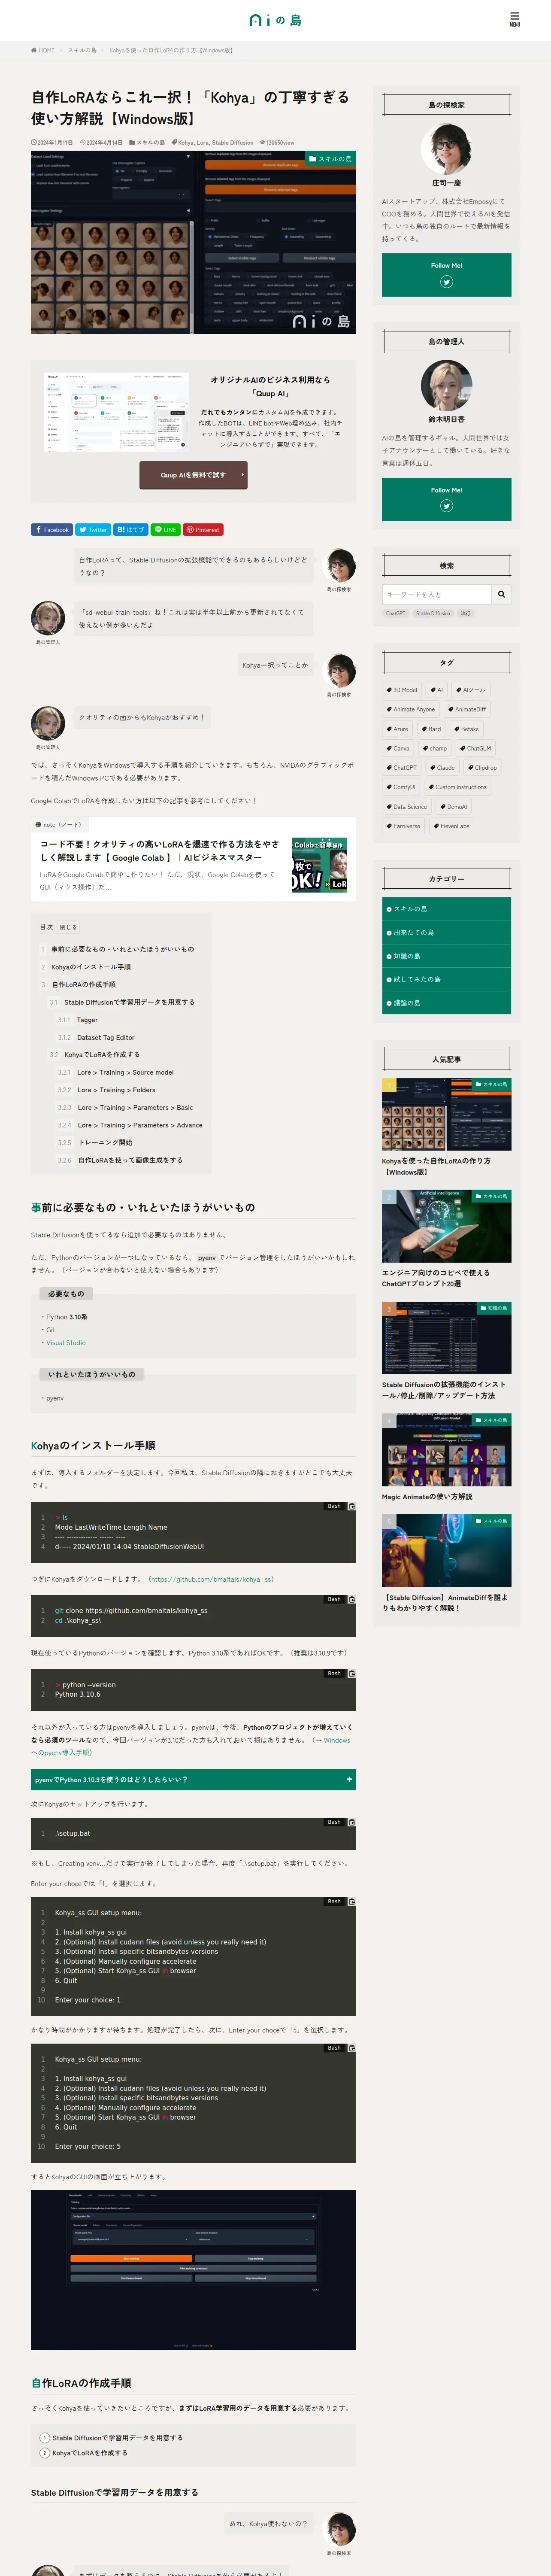Open the Animate Anyone tag

(411, 709)
